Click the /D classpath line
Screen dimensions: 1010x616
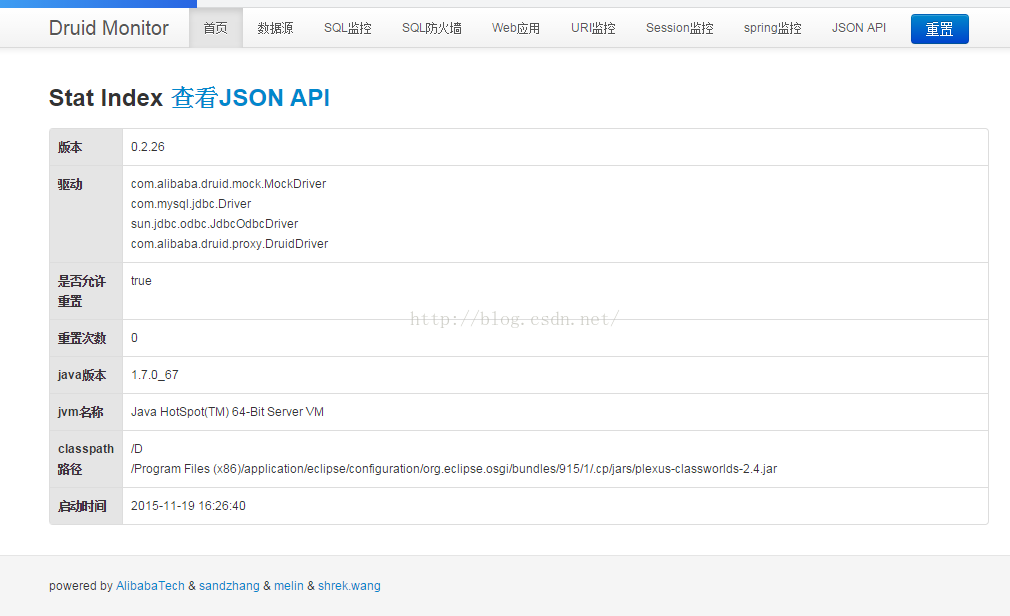pos(137,448)
